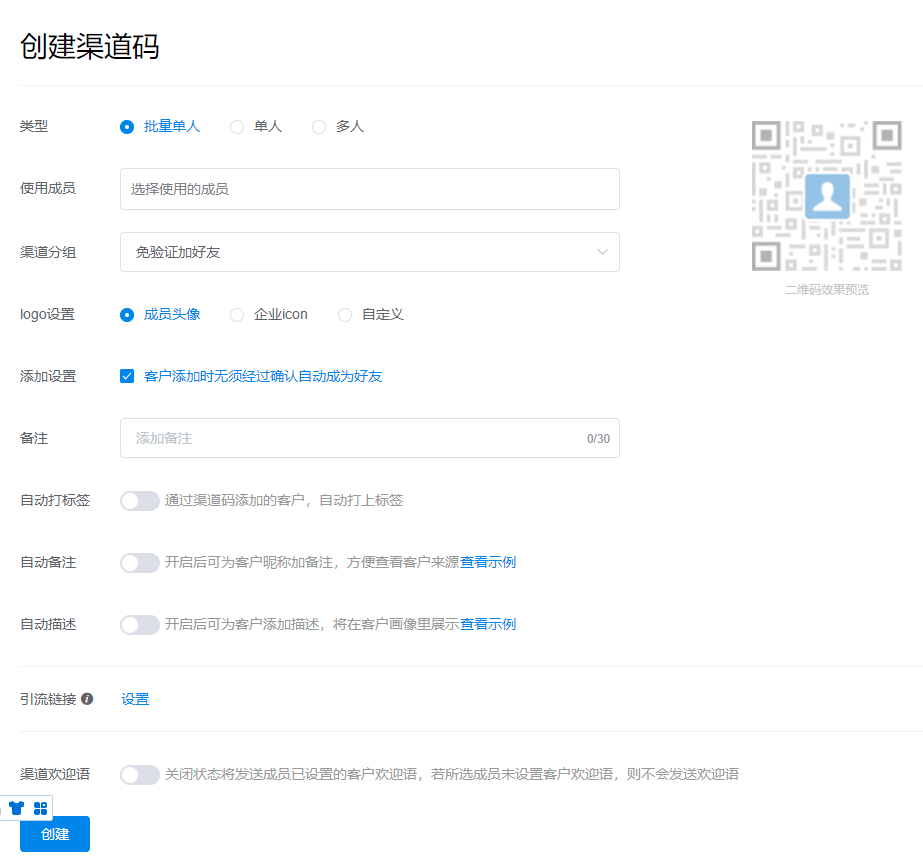This screenshot has height=861, width=923.
Task: Uncheck the auto-friend confirmation checkbox
Action: click(x=127, y=377)
